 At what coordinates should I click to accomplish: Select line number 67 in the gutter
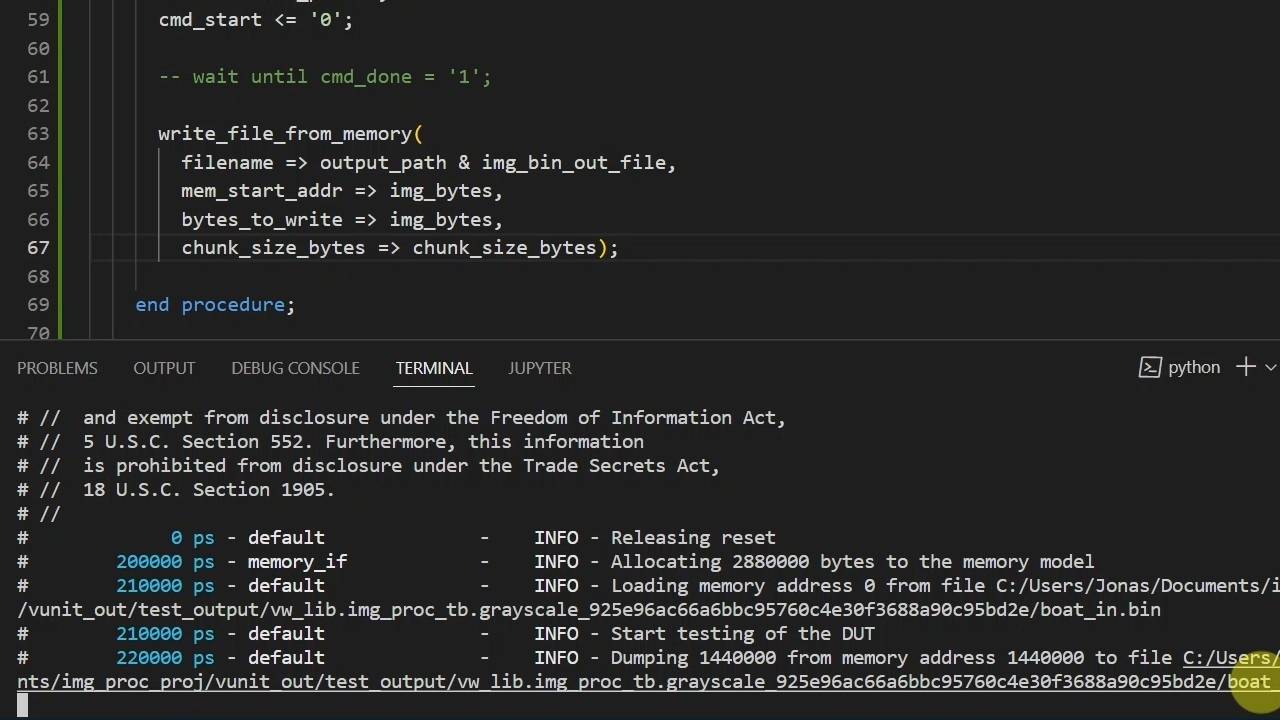coord(38,248)
